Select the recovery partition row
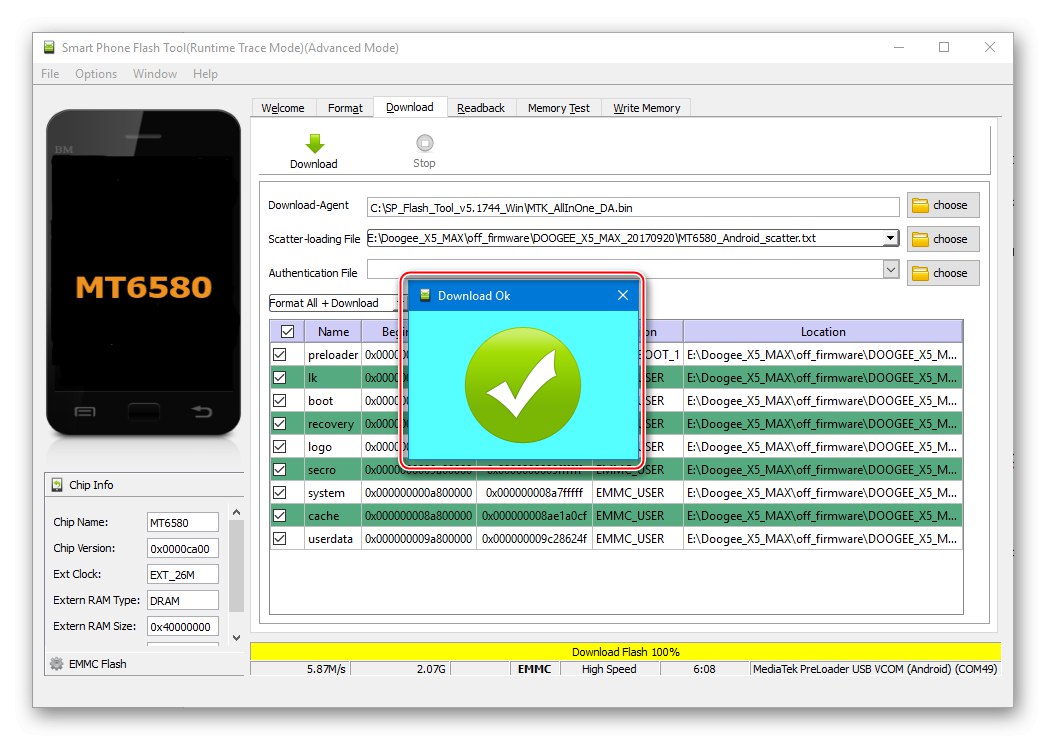 click(x=331, y=423)
